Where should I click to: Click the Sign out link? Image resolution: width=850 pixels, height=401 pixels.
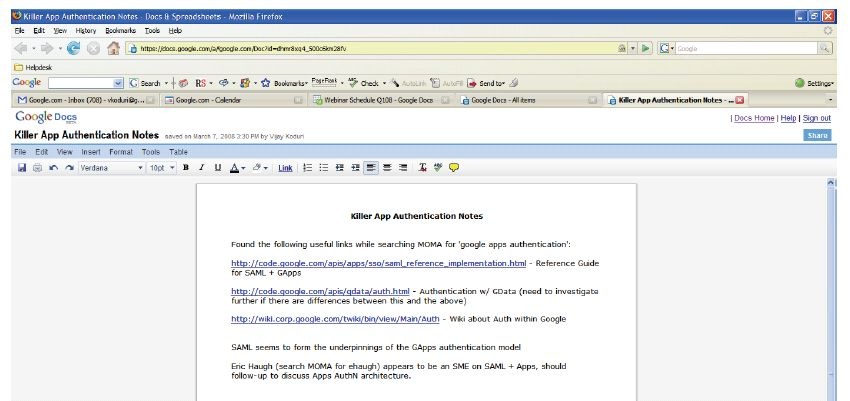click(x=816, y=118)
